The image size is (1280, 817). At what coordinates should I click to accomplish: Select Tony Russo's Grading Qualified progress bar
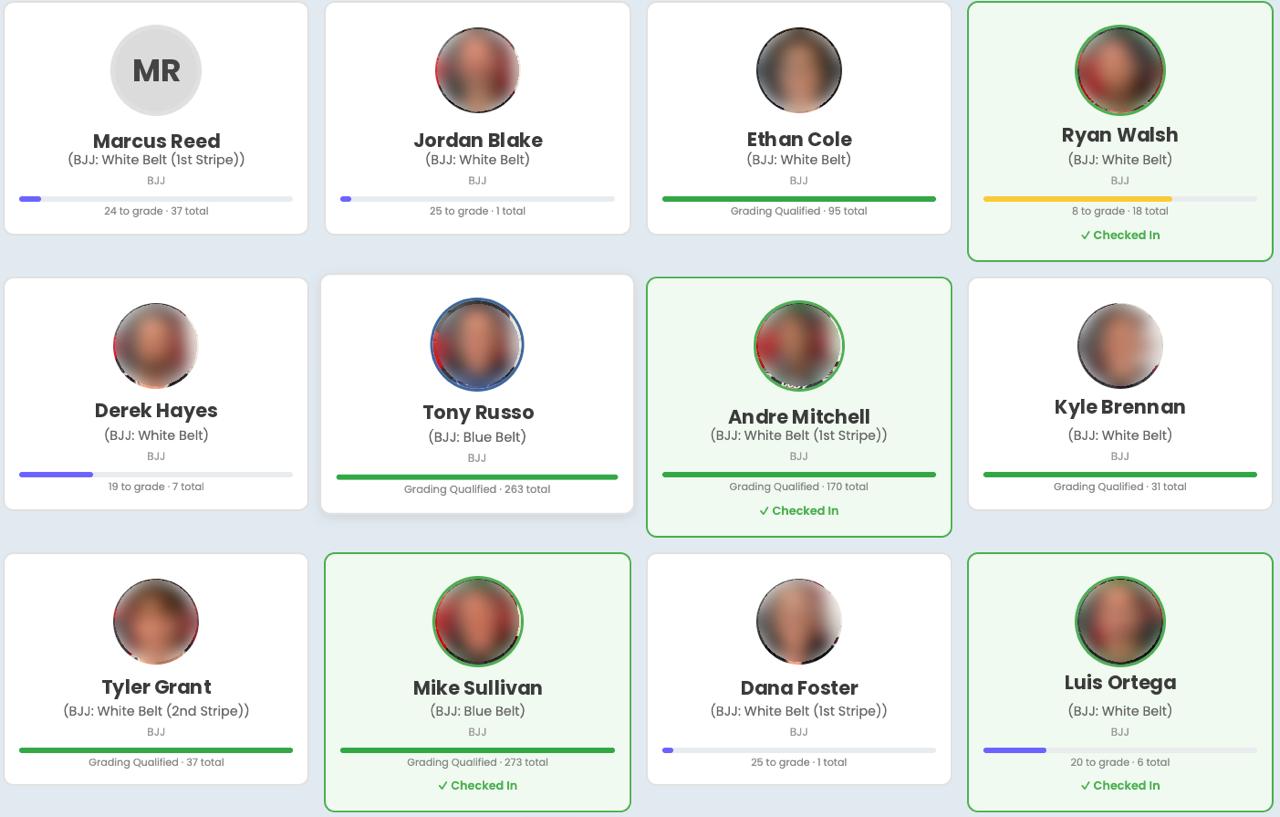click(x=477, y=477)
